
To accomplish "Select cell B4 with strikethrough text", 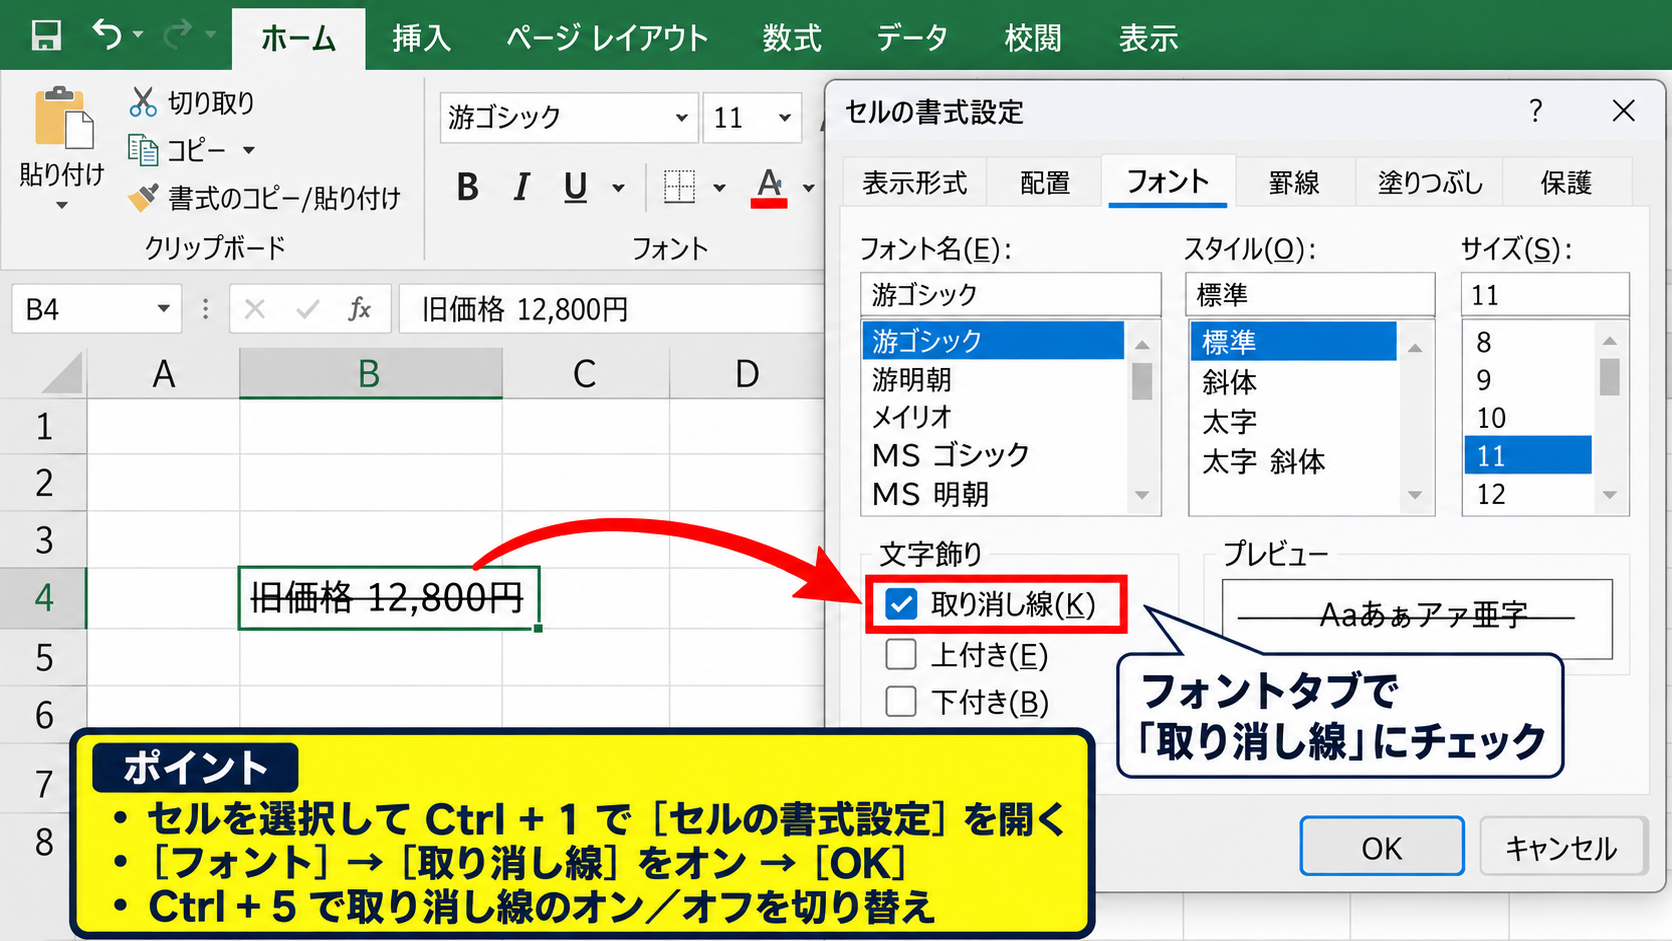I will pos(388,598).
